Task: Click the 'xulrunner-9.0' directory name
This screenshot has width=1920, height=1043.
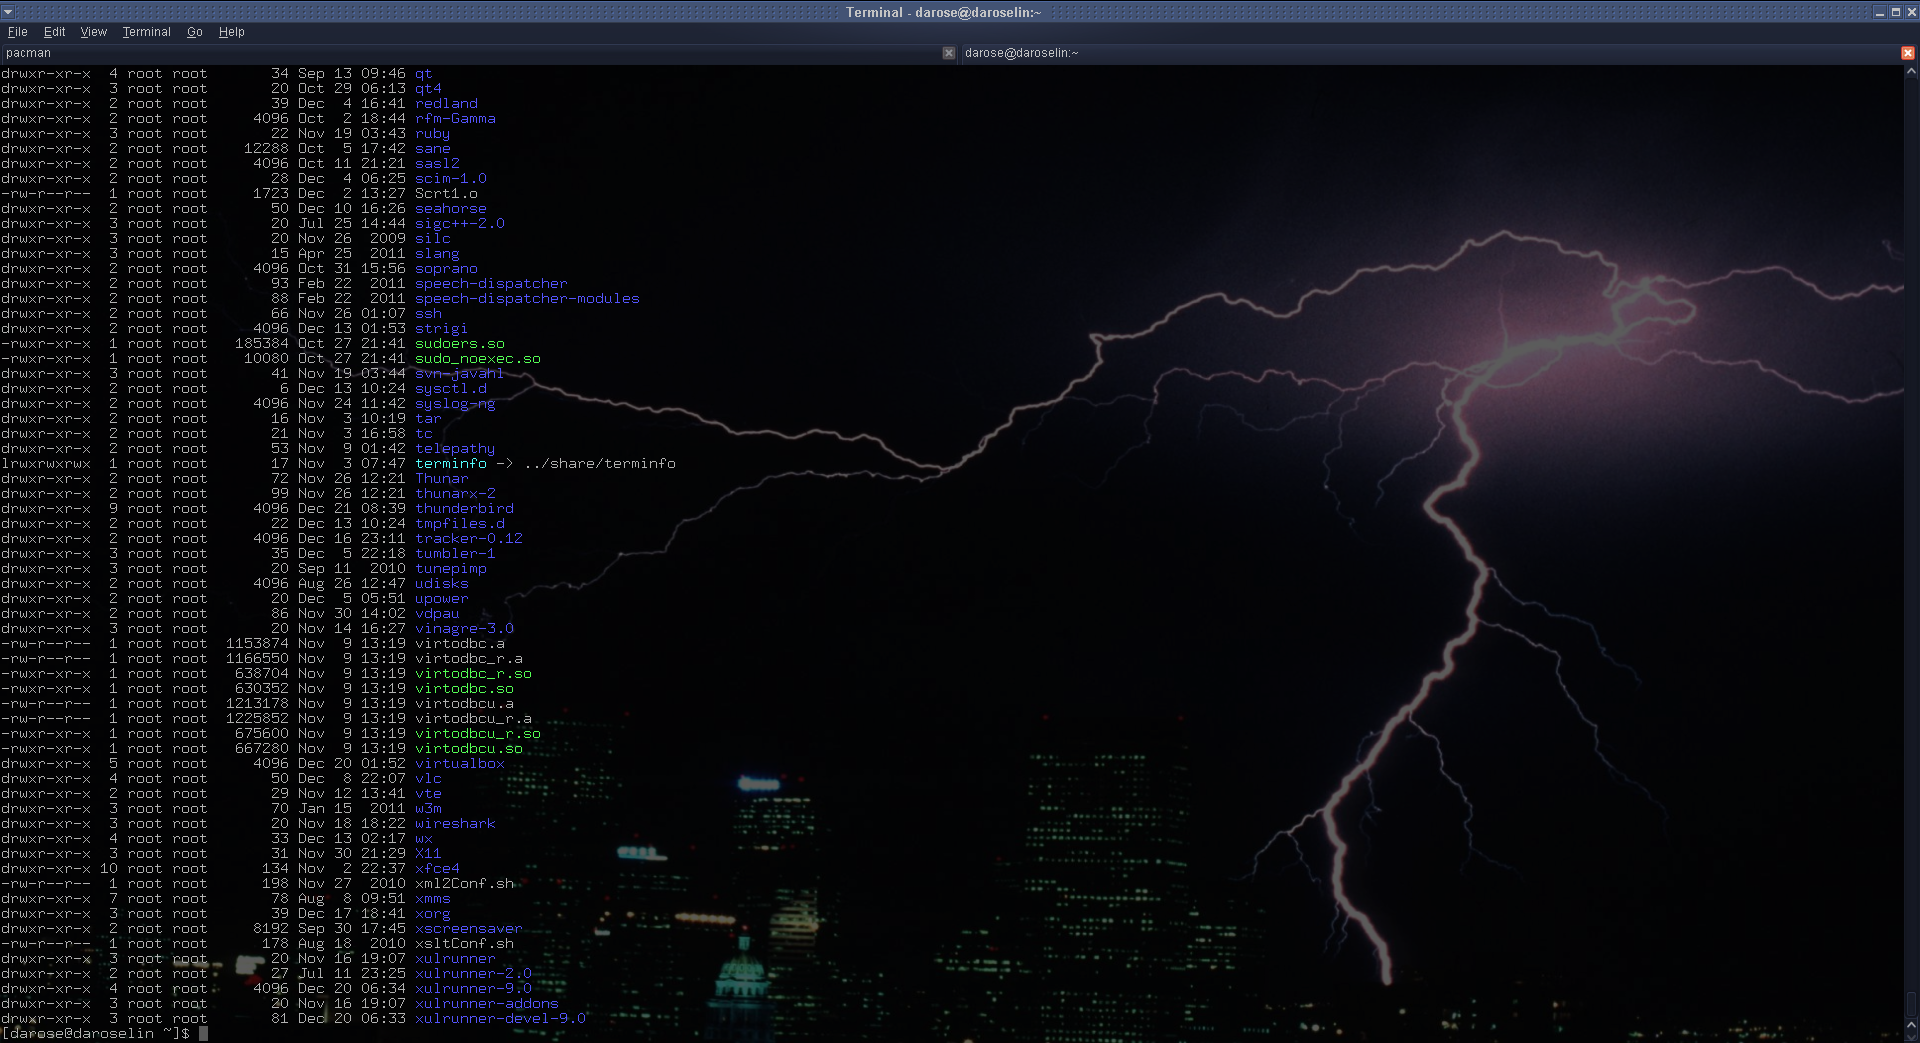Action: tap(473, 988)
